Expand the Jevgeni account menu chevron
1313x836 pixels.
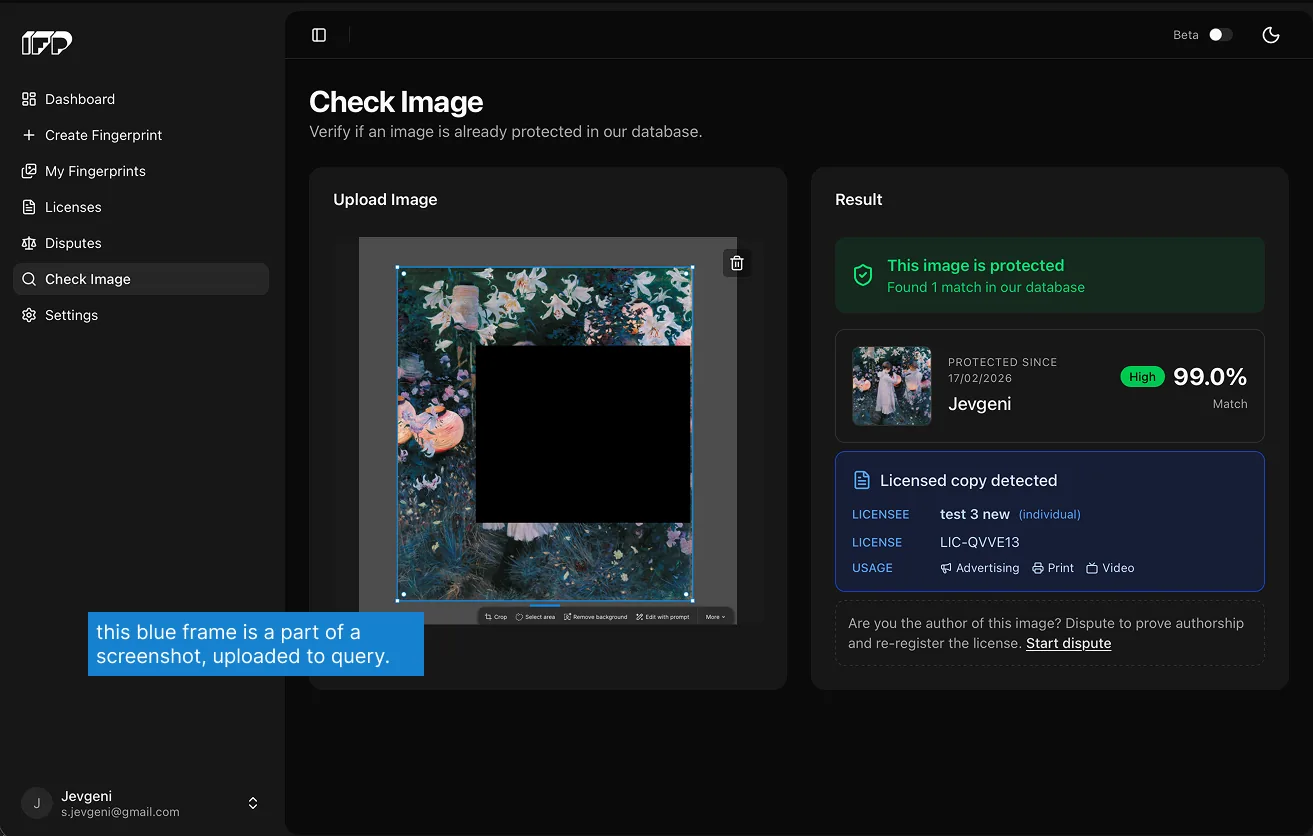click(x=253, y=803)
